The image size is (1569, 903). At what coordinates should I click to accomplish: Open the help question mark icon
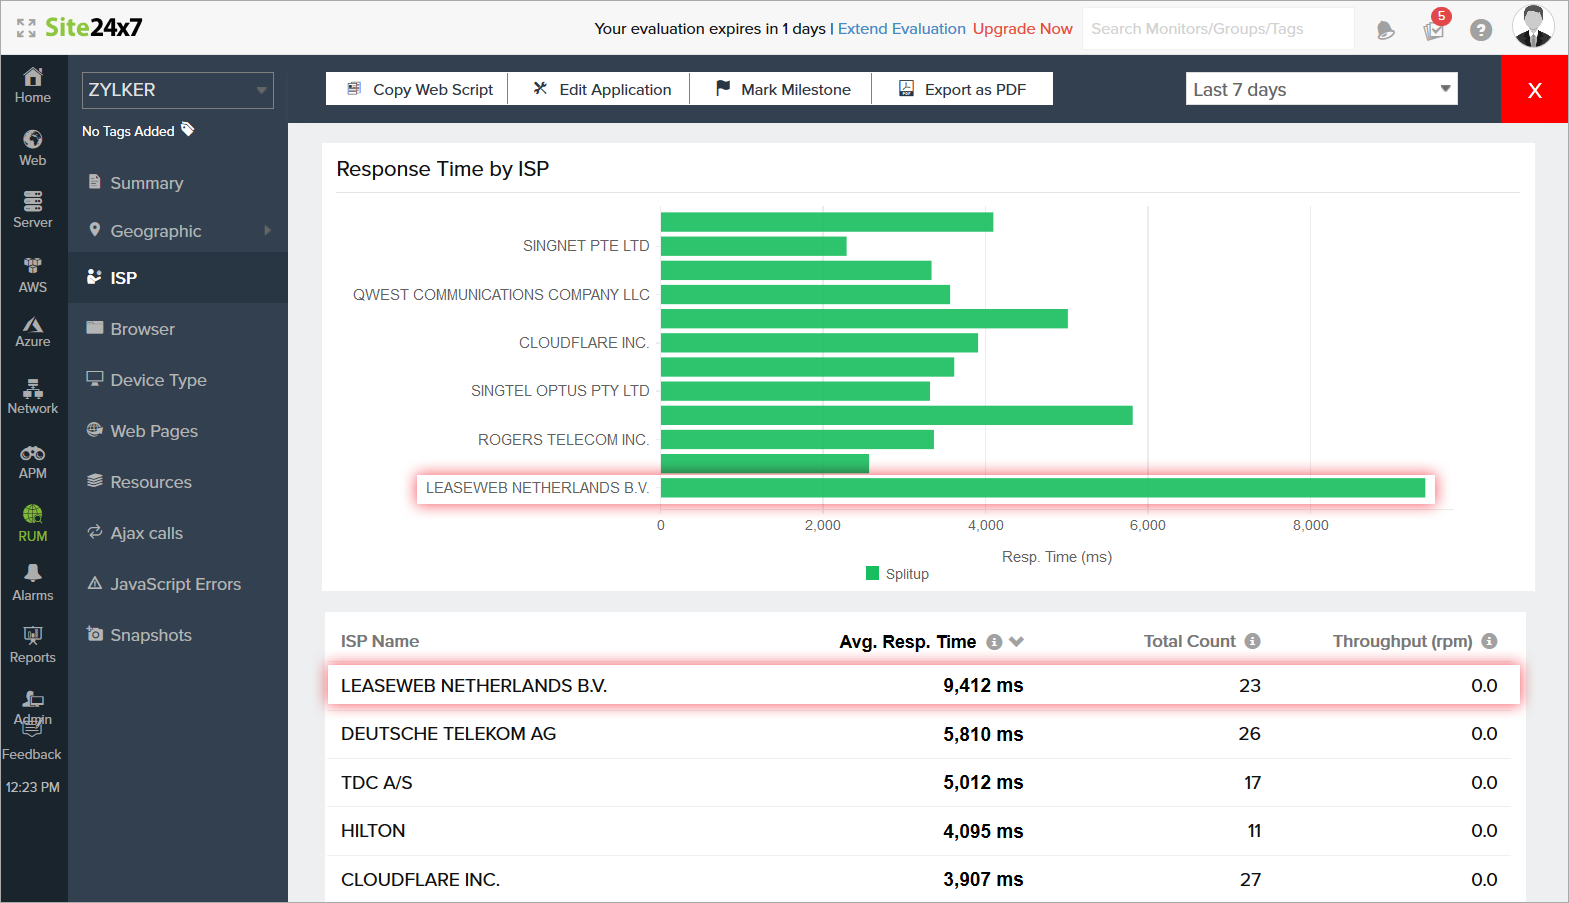pos(1481,30)
